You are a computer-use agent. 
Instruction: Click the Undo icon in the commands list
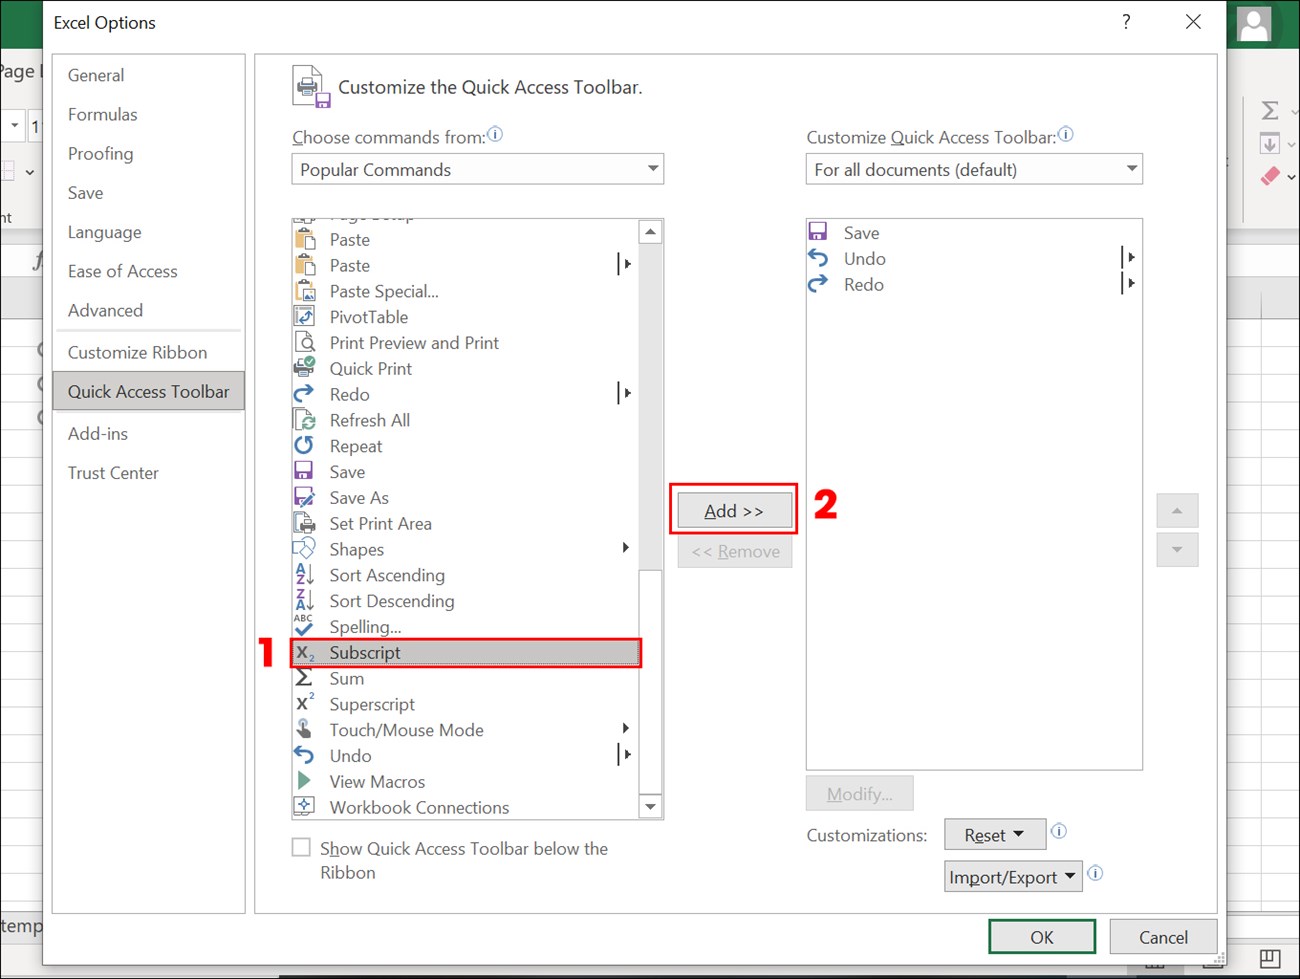304,755
